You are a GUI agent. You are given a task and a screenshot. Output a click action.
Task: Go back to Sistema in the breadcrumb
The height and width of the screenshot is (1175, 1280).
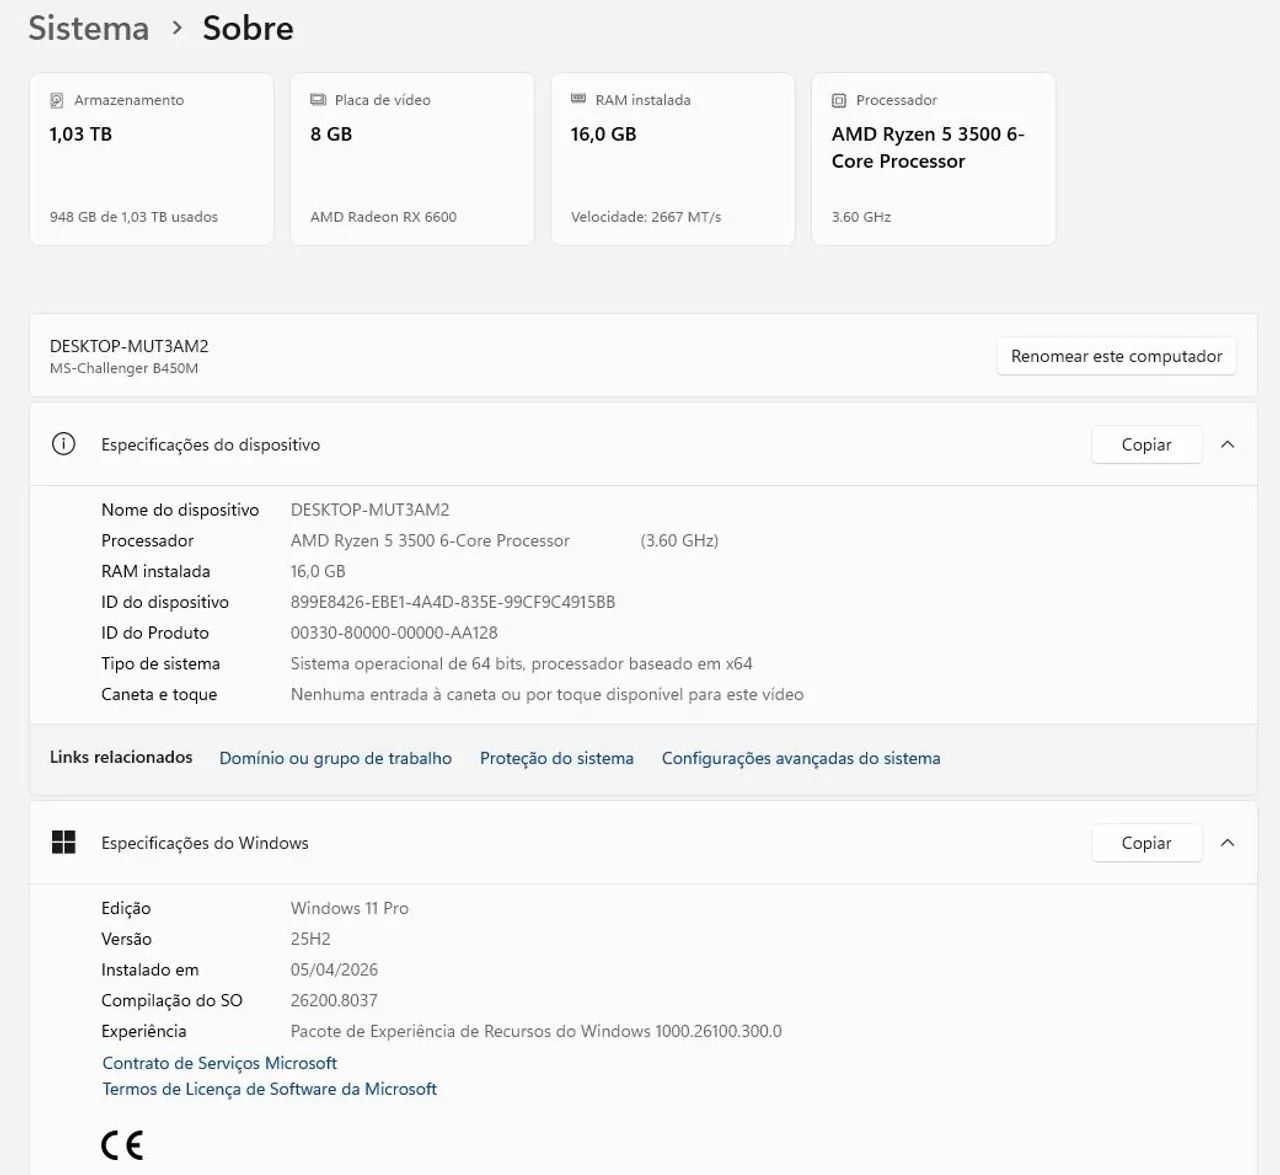(x=88, y=28)
